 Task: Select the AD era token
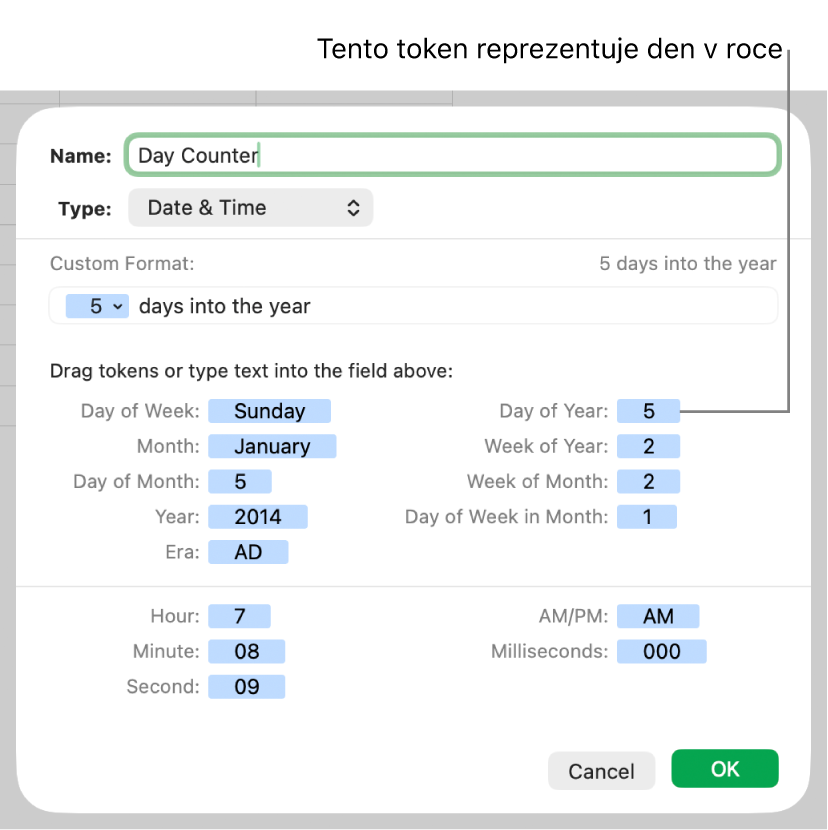(x=248, y=551)
